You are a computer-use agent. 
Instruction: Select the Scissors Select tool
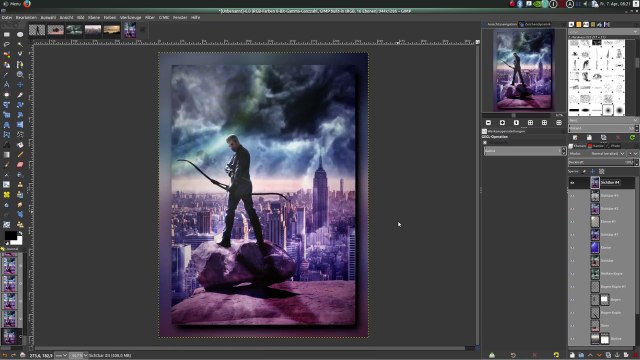click(x=20, y=54)
